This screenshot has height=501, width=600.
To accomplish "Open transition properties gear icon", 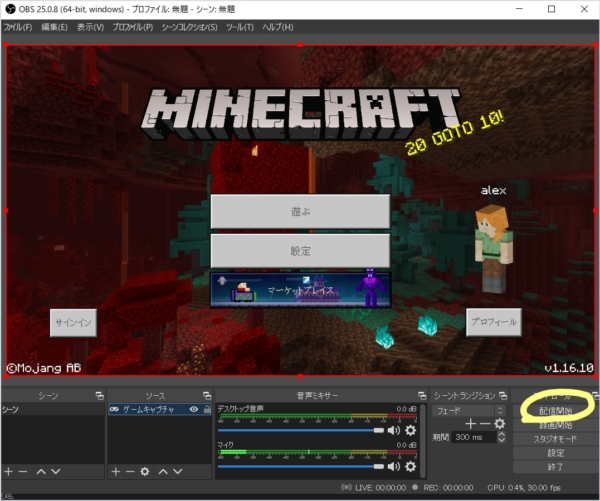I will [x=499, y=423].
